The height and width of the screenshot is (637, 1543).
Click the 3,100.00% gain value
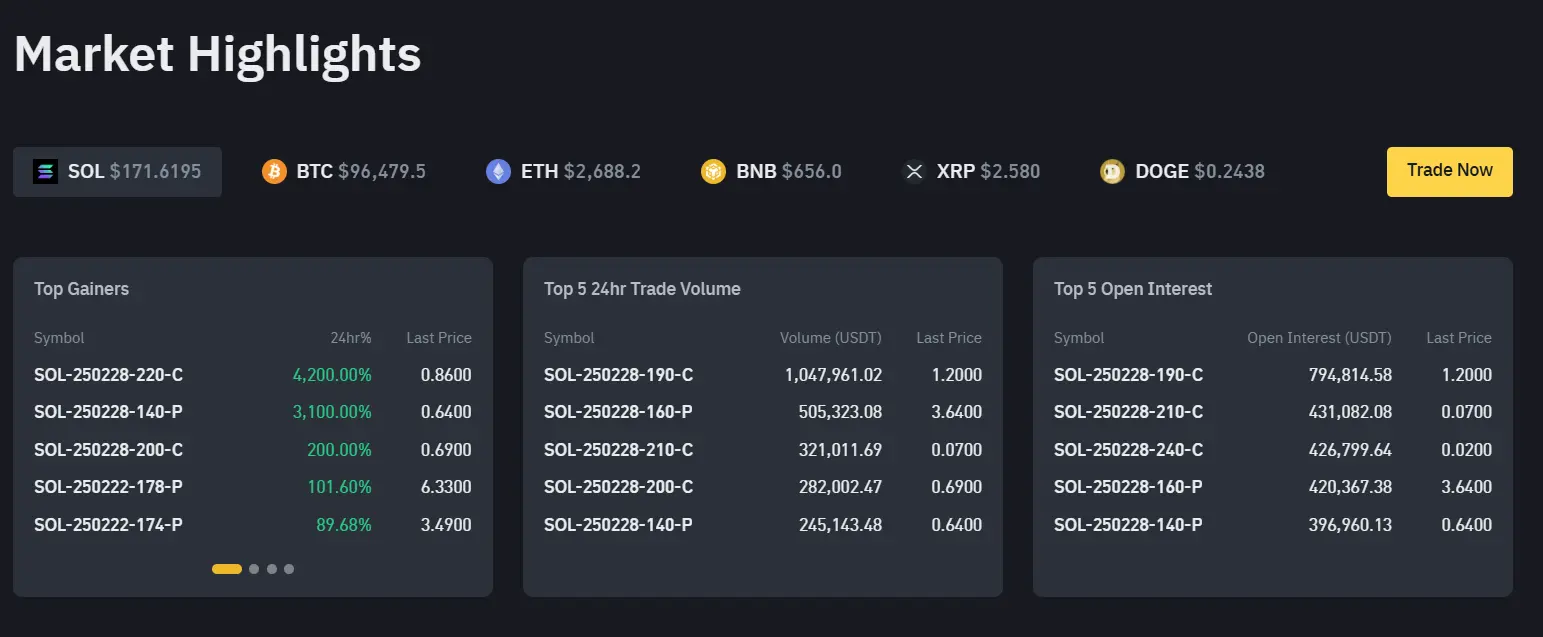click(x=332, y=412)
